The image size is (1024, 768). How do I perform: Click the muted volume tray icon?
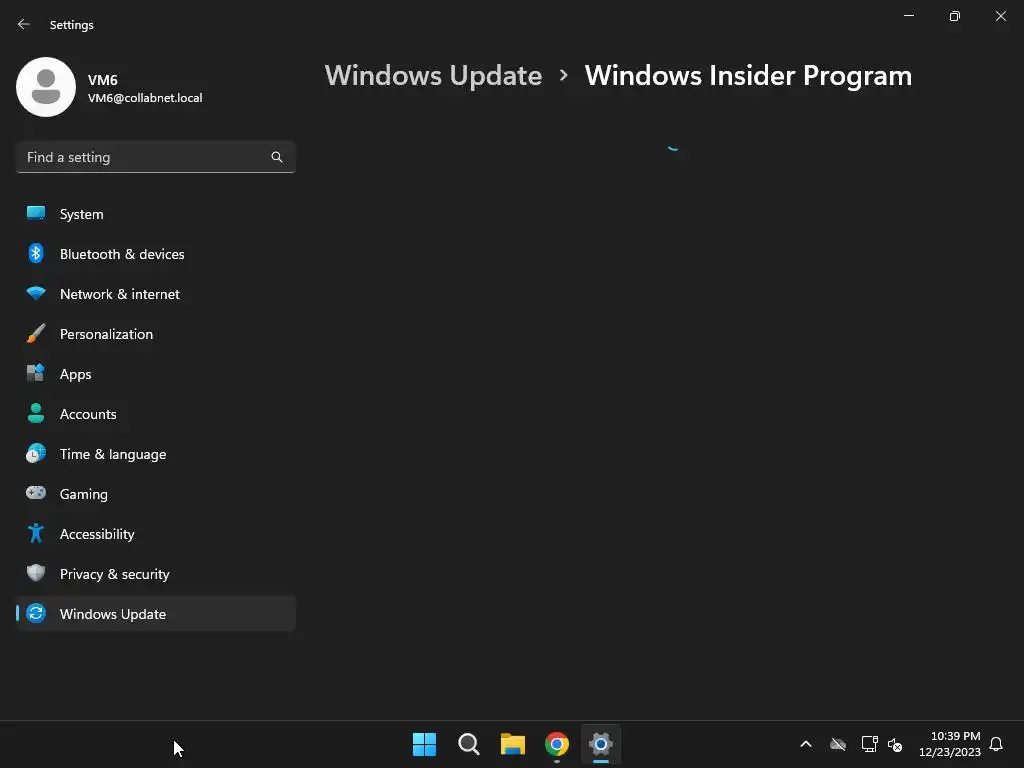pyautogui.click(x=895, y=744)
